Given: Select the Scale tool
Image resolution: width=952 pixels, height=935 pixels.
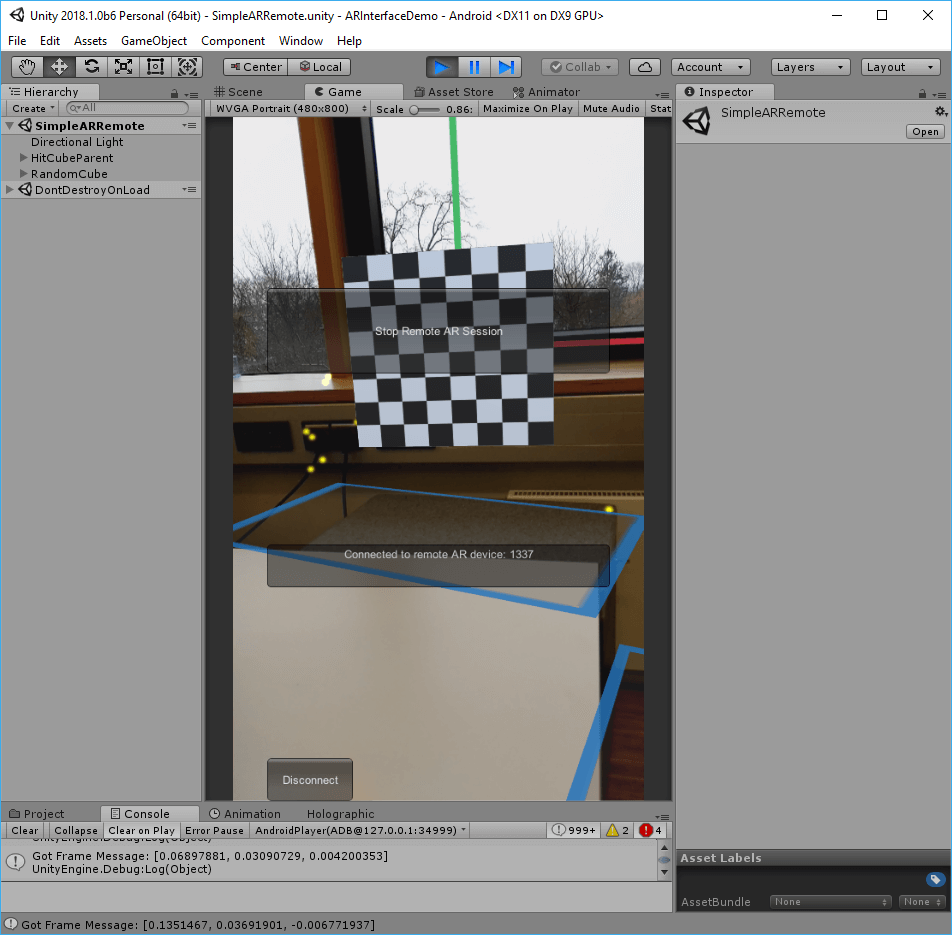Looking at the screenshot, I should point(123,67).
